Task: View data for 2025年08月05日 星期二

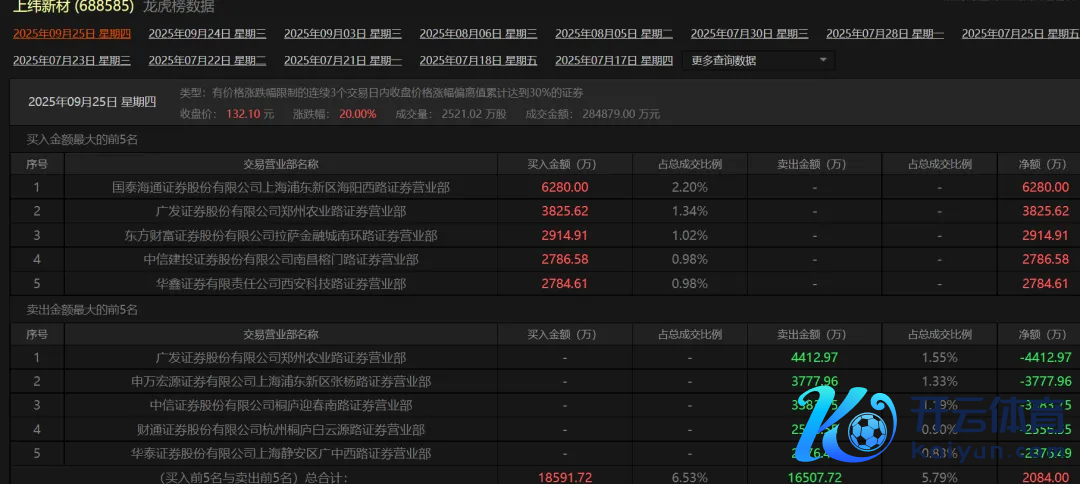Action: pos(614,34)
